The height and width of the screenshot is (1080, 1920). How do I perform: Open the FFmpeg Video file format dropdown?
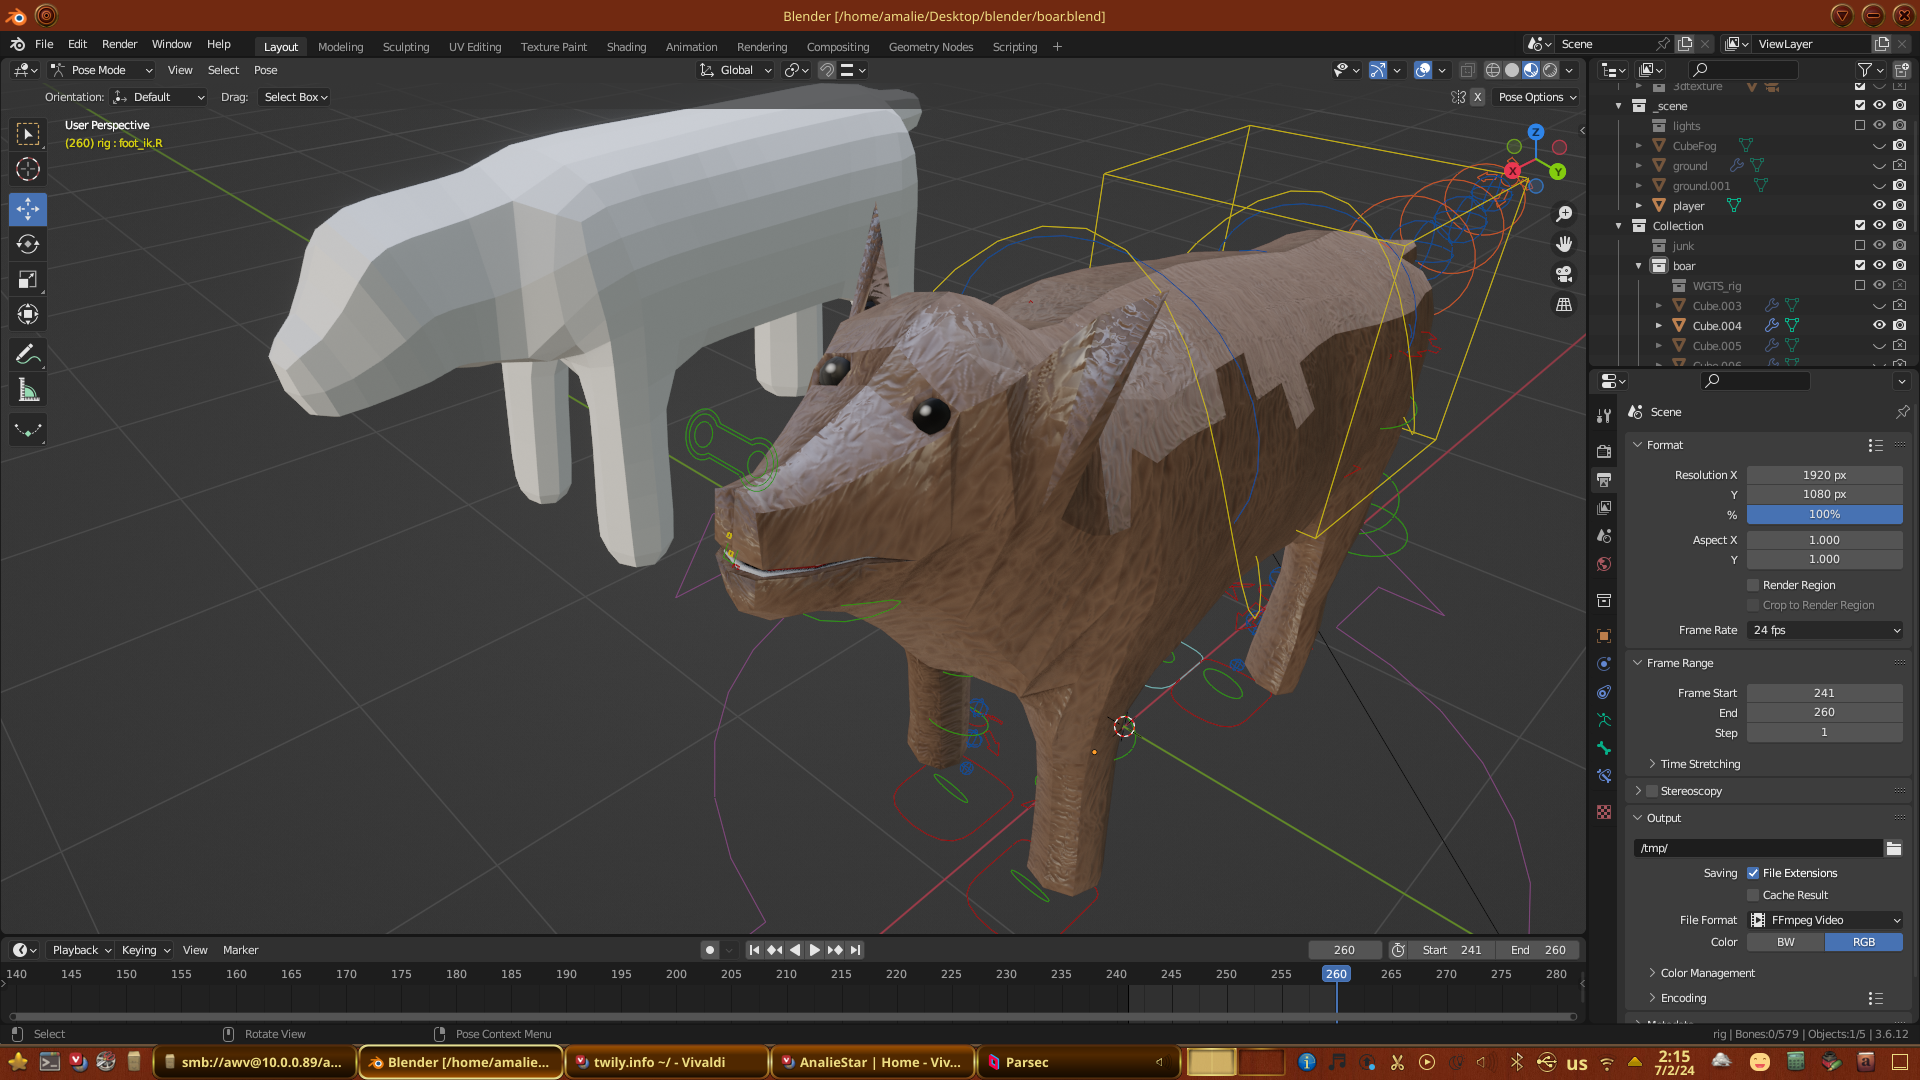click(x=1824, y=920)
